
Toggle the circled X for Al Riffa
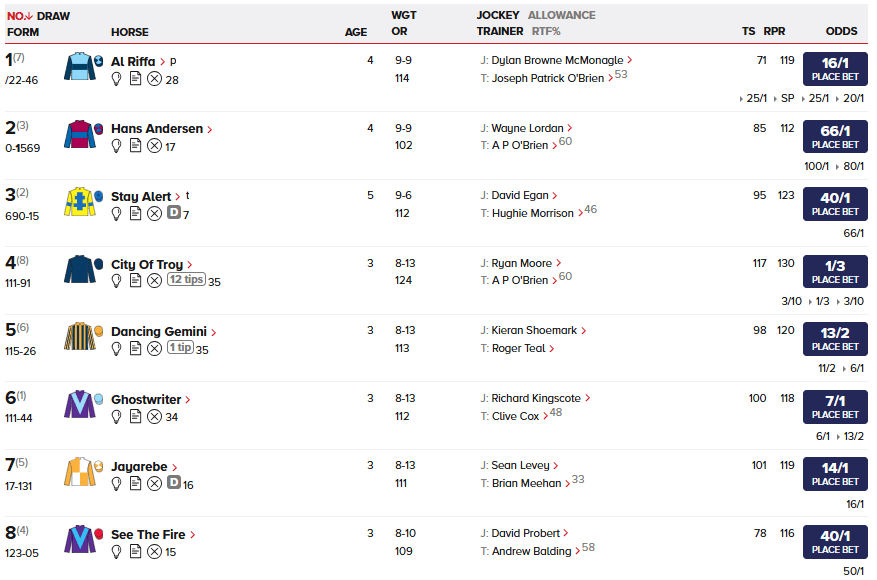[x=154, y=79]
